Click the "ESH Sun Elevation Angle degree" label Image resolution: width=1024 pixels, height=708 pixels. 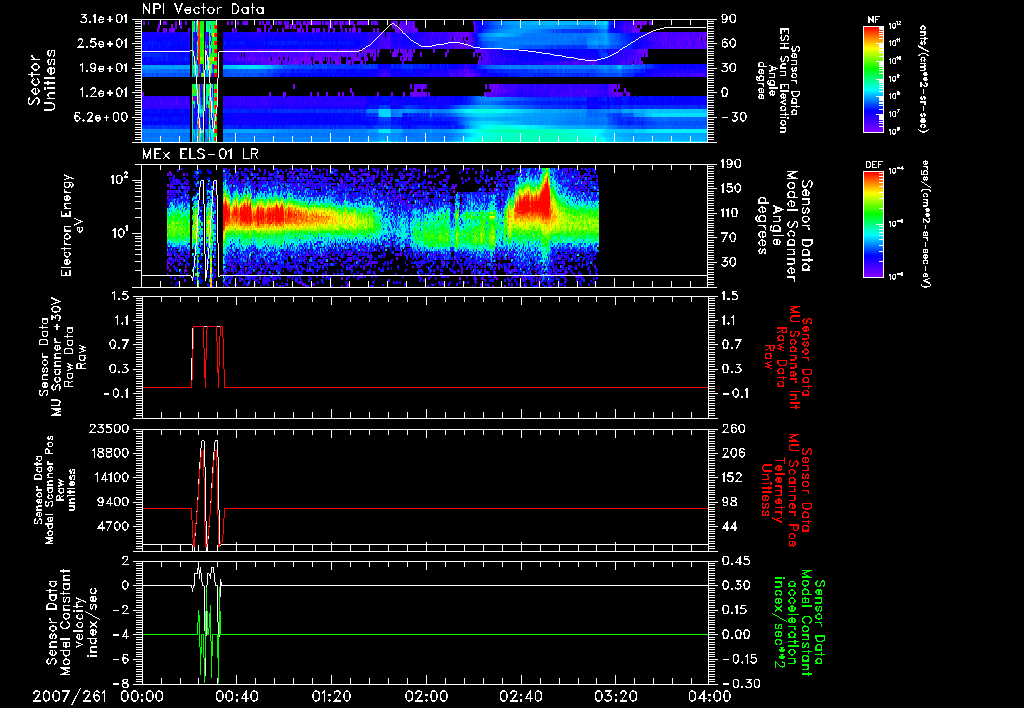click(x=778, y=80)
